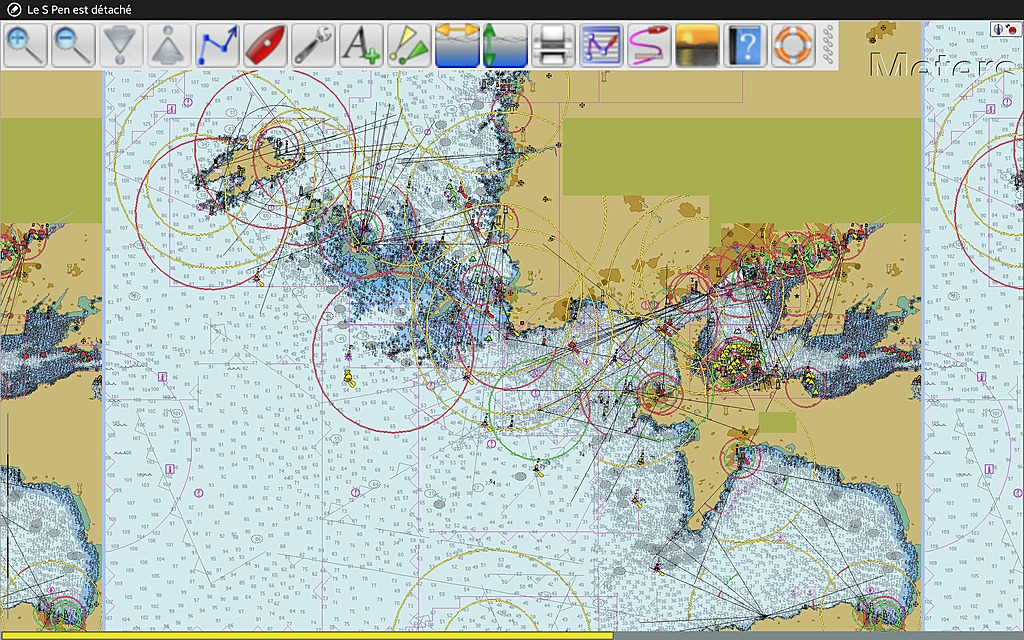Screen dimensions: 1024x640
Task: Toggle Auto Follow red boat icon
Action: coord(264,45)
